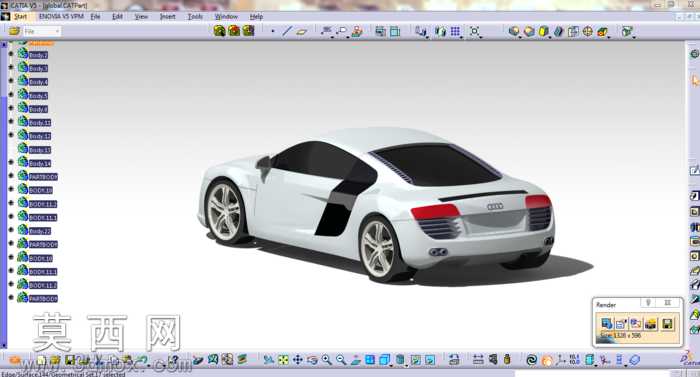Screen dimensions: 700x377
Task: Select the Rotate tool in bottom toolbar
Action: click(x=312, y=360)
